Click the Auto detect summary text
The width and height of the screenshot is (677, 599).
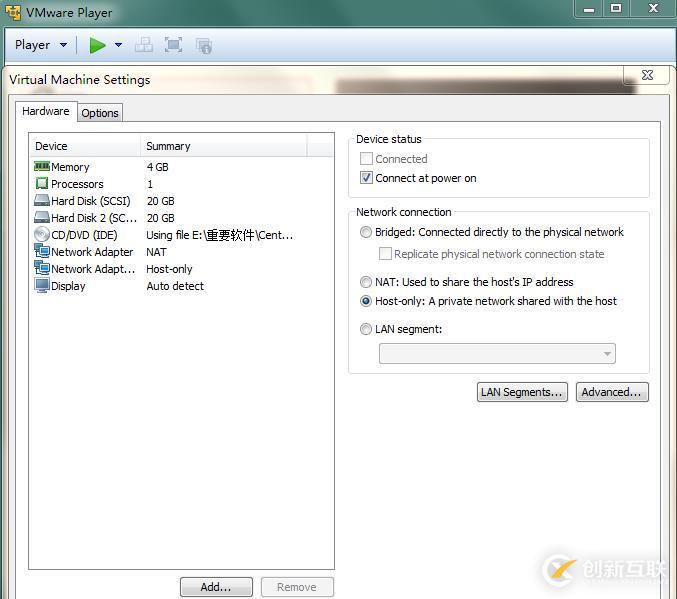(175, 286)
